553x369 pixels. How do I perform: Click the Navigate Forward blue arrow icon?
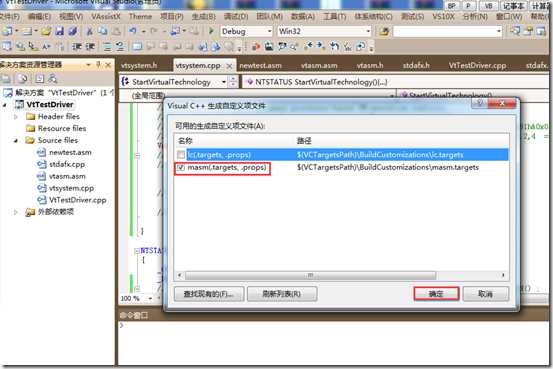pyautogui.click(x=320, y=46)
